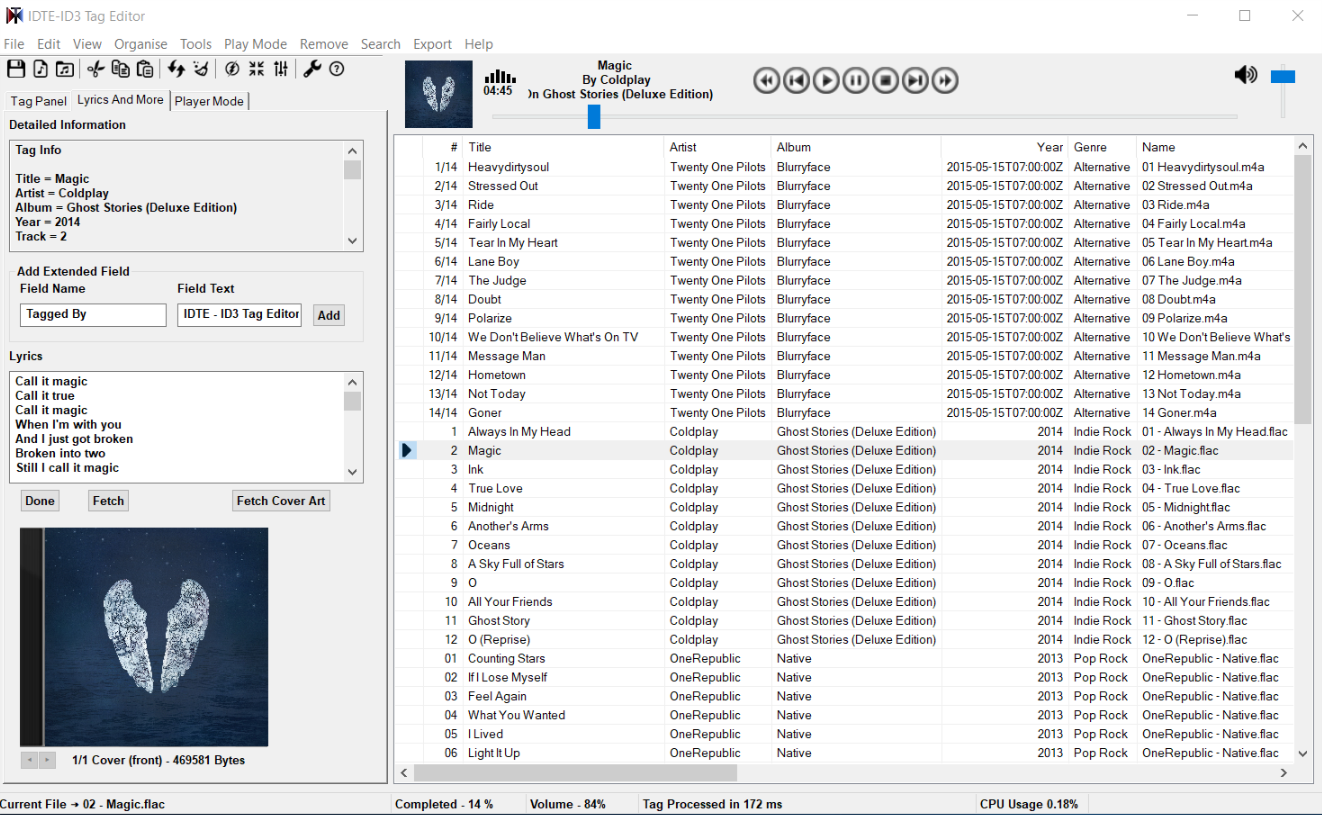Select the Counting Stars track row
Viewport: 1322px width, 815px height.
(x=843, y=659)
